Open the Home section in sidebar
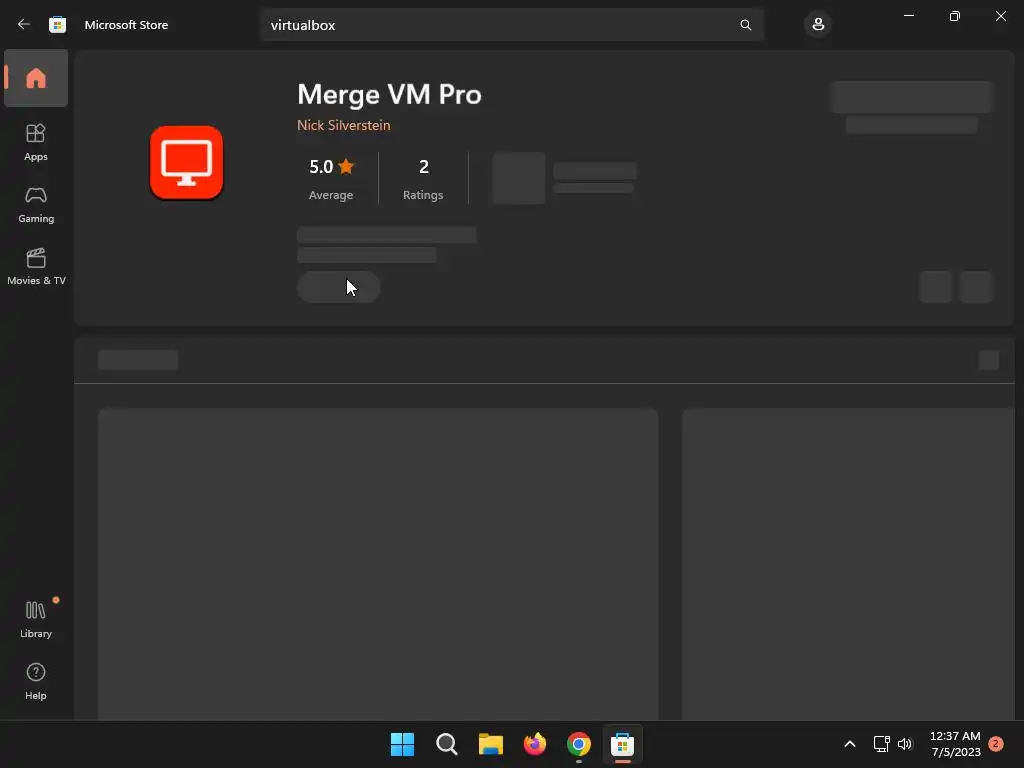This screenshot has width=1024, height=768. [36, 78]
